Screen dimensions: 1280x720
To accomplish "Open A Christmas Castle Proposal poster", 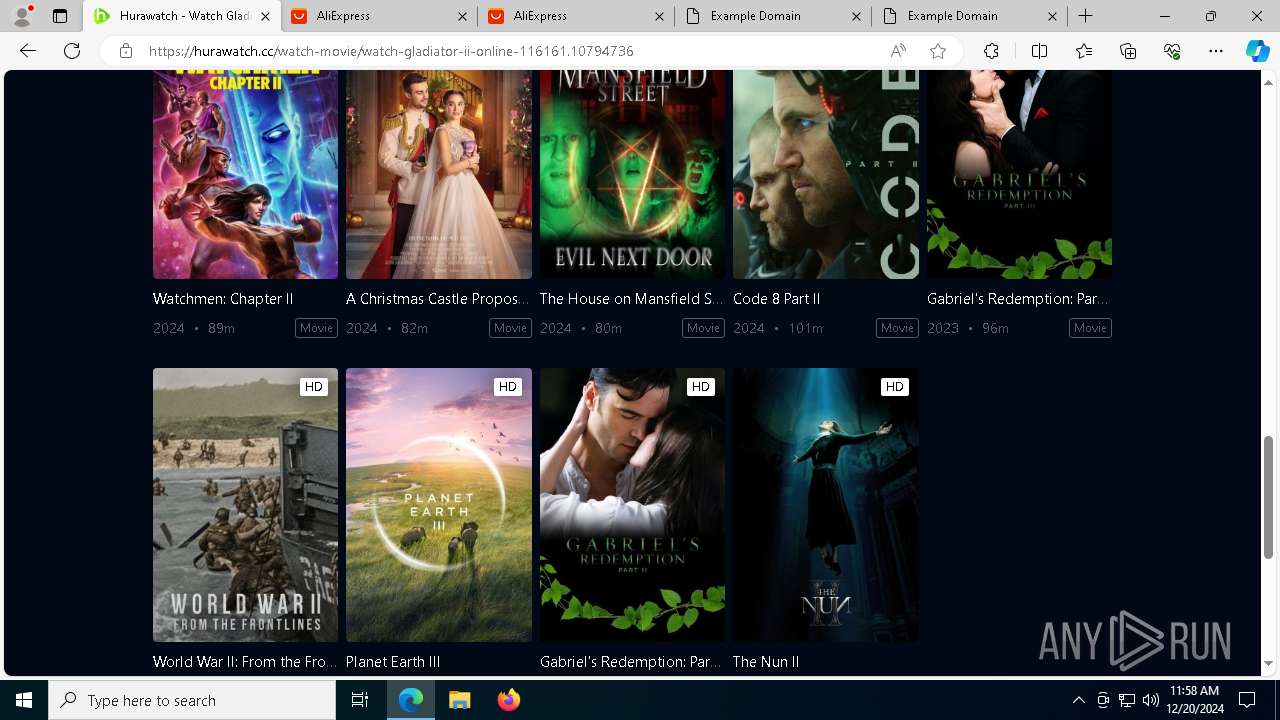I will point(439,175).
